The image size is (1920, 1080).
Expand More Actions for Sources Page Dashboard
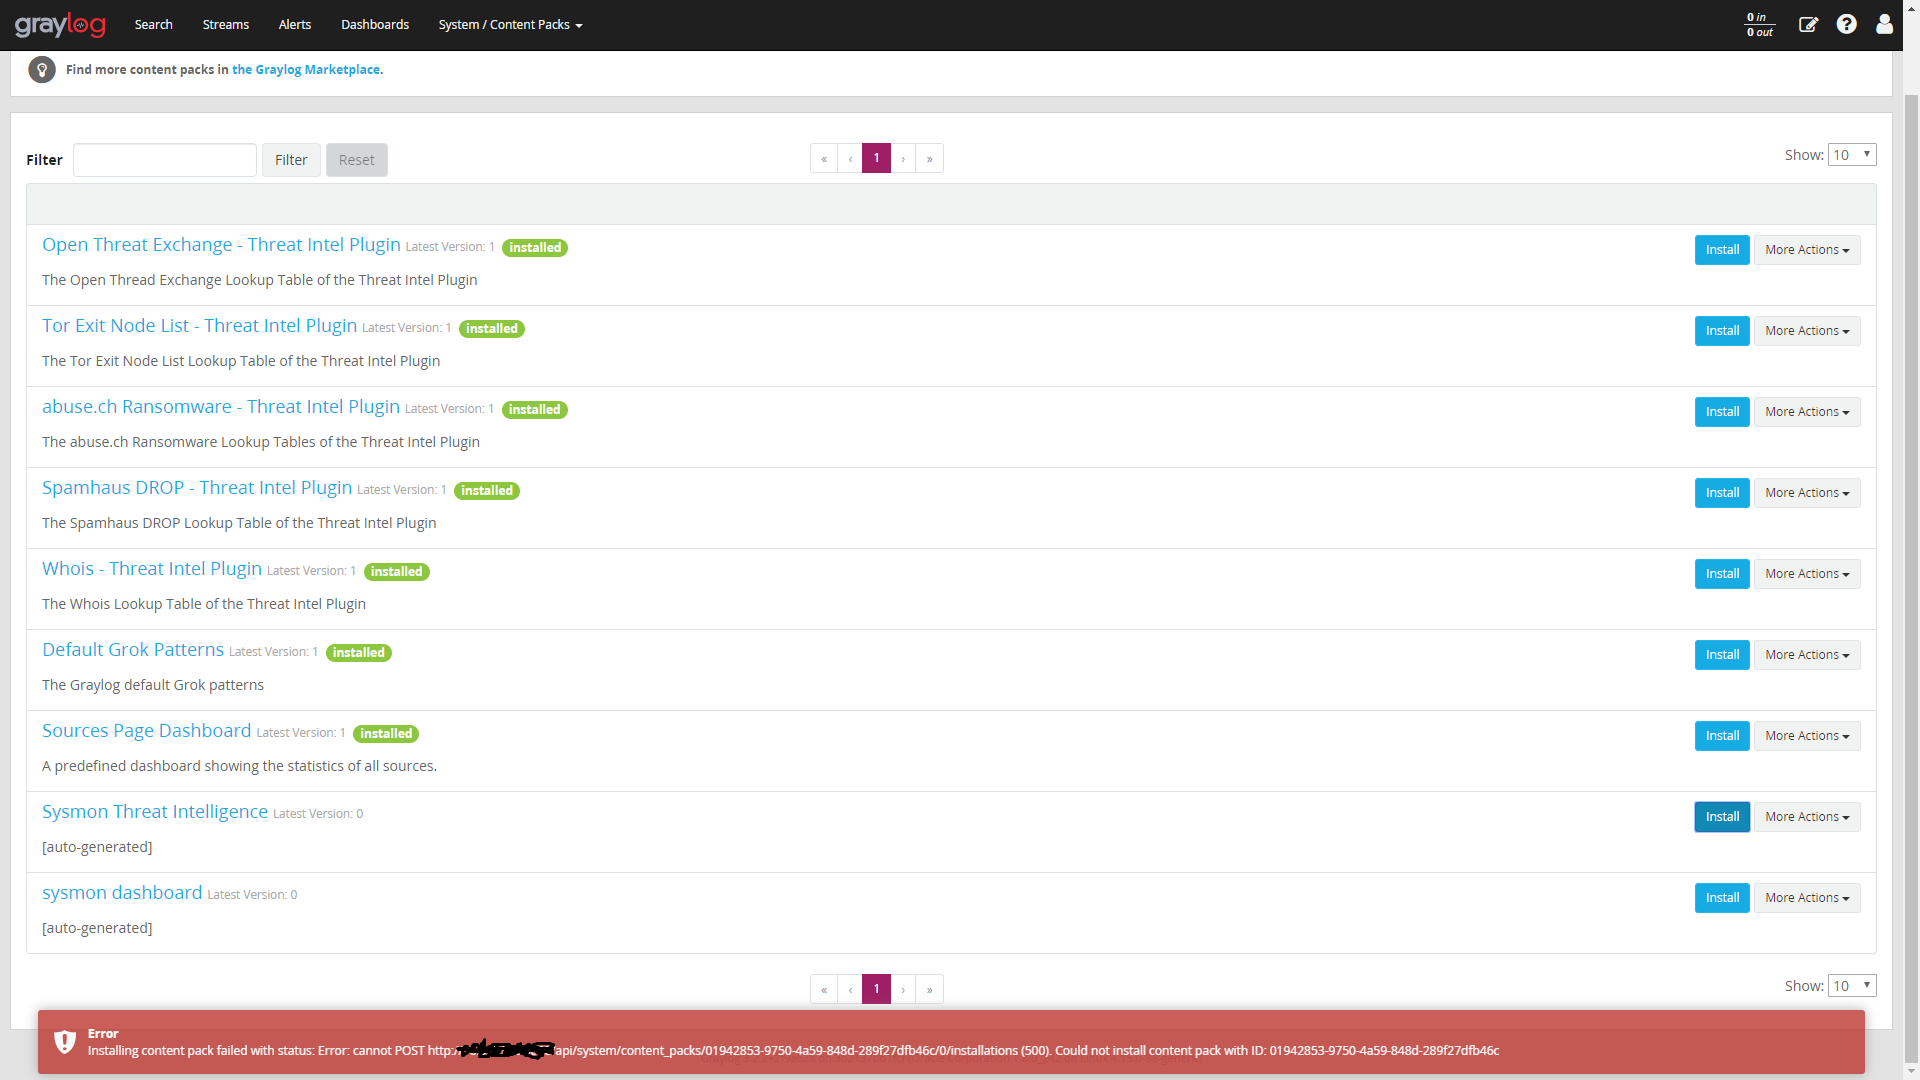pyautogui.click(x=1807, y=736)
